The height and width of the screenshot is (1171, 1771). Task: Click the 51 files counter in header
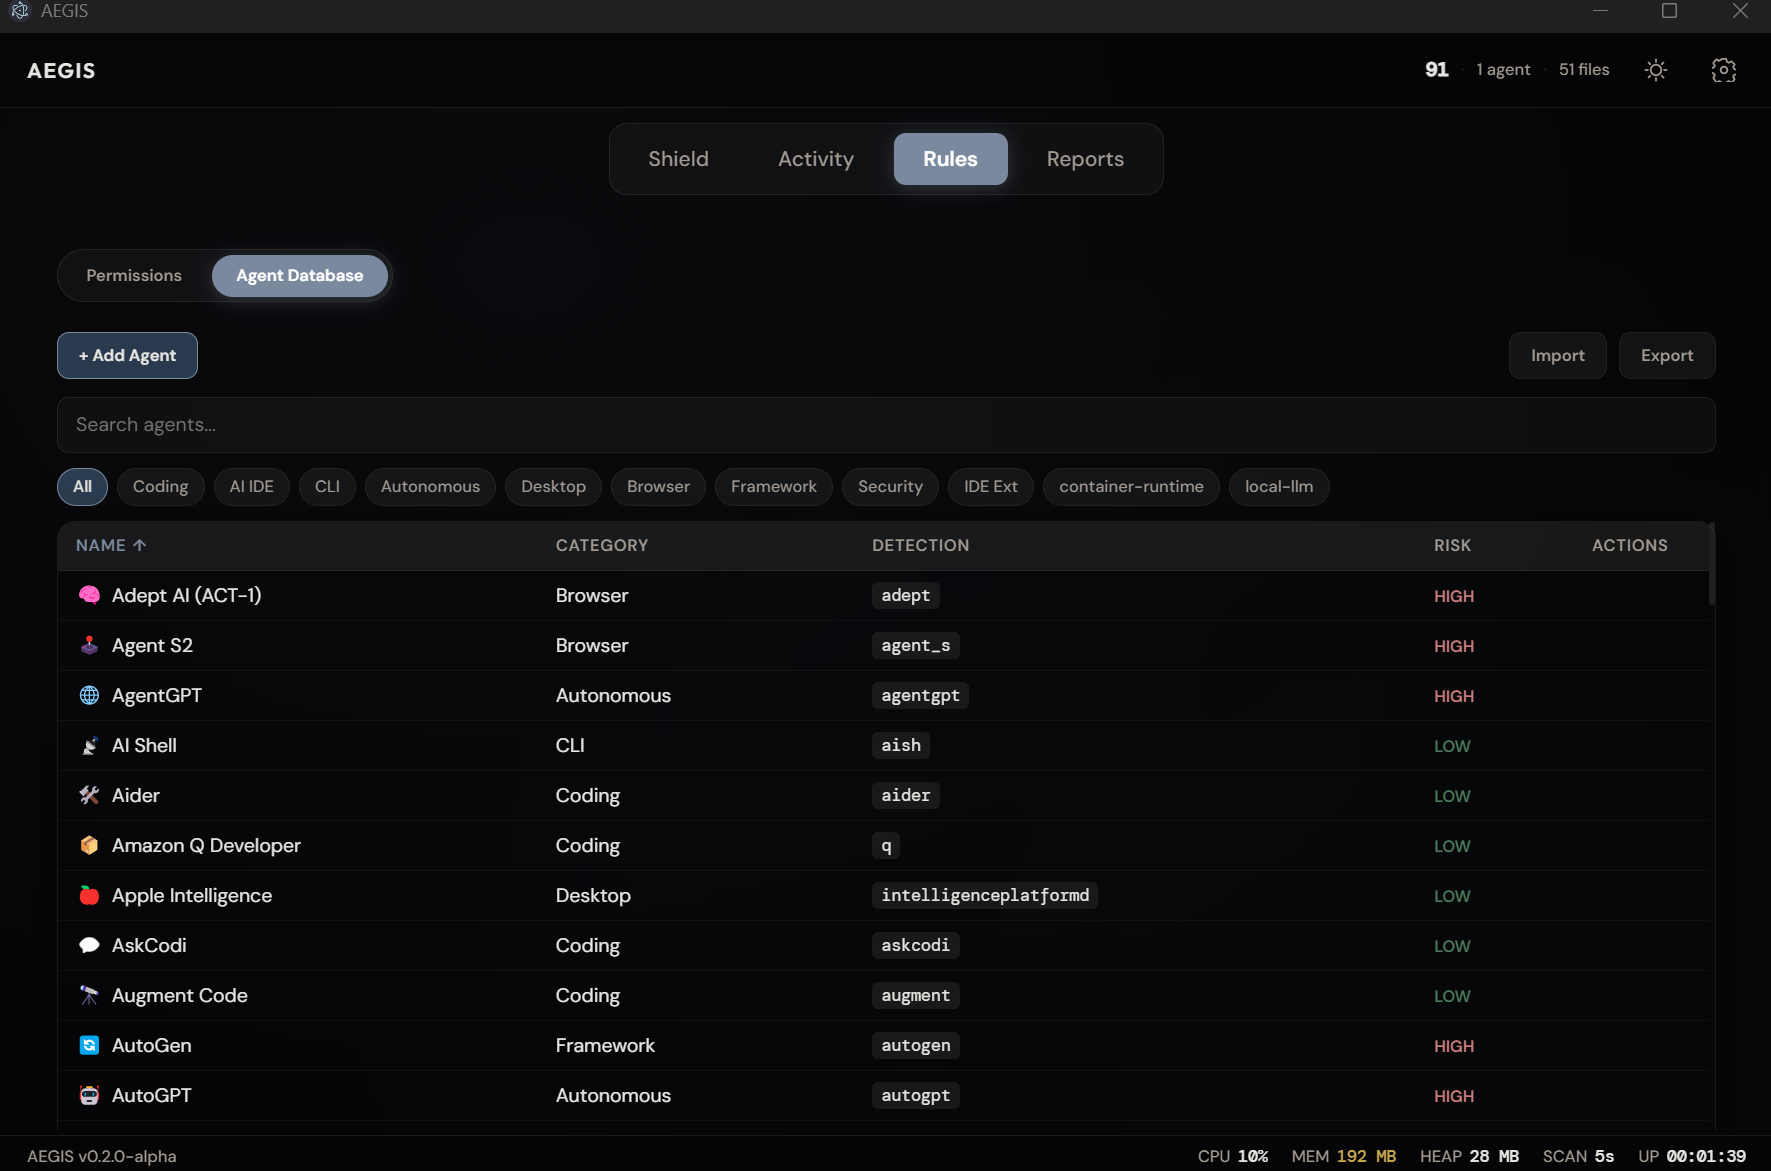tap(1584, 70)
